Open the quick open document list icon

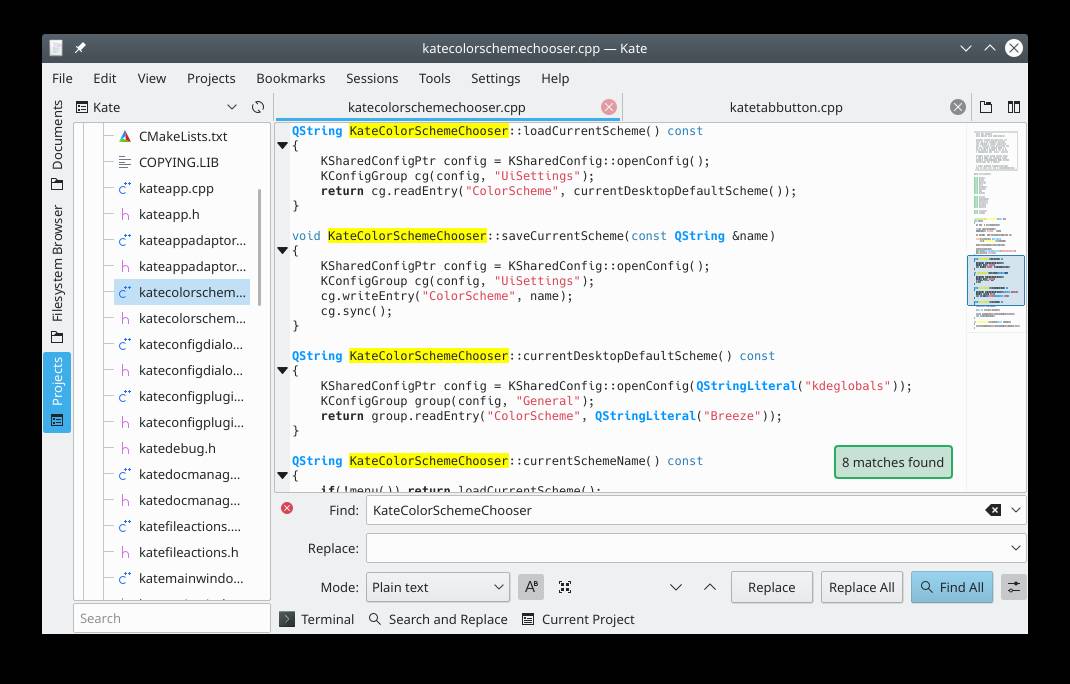click(x=986, y=107)
